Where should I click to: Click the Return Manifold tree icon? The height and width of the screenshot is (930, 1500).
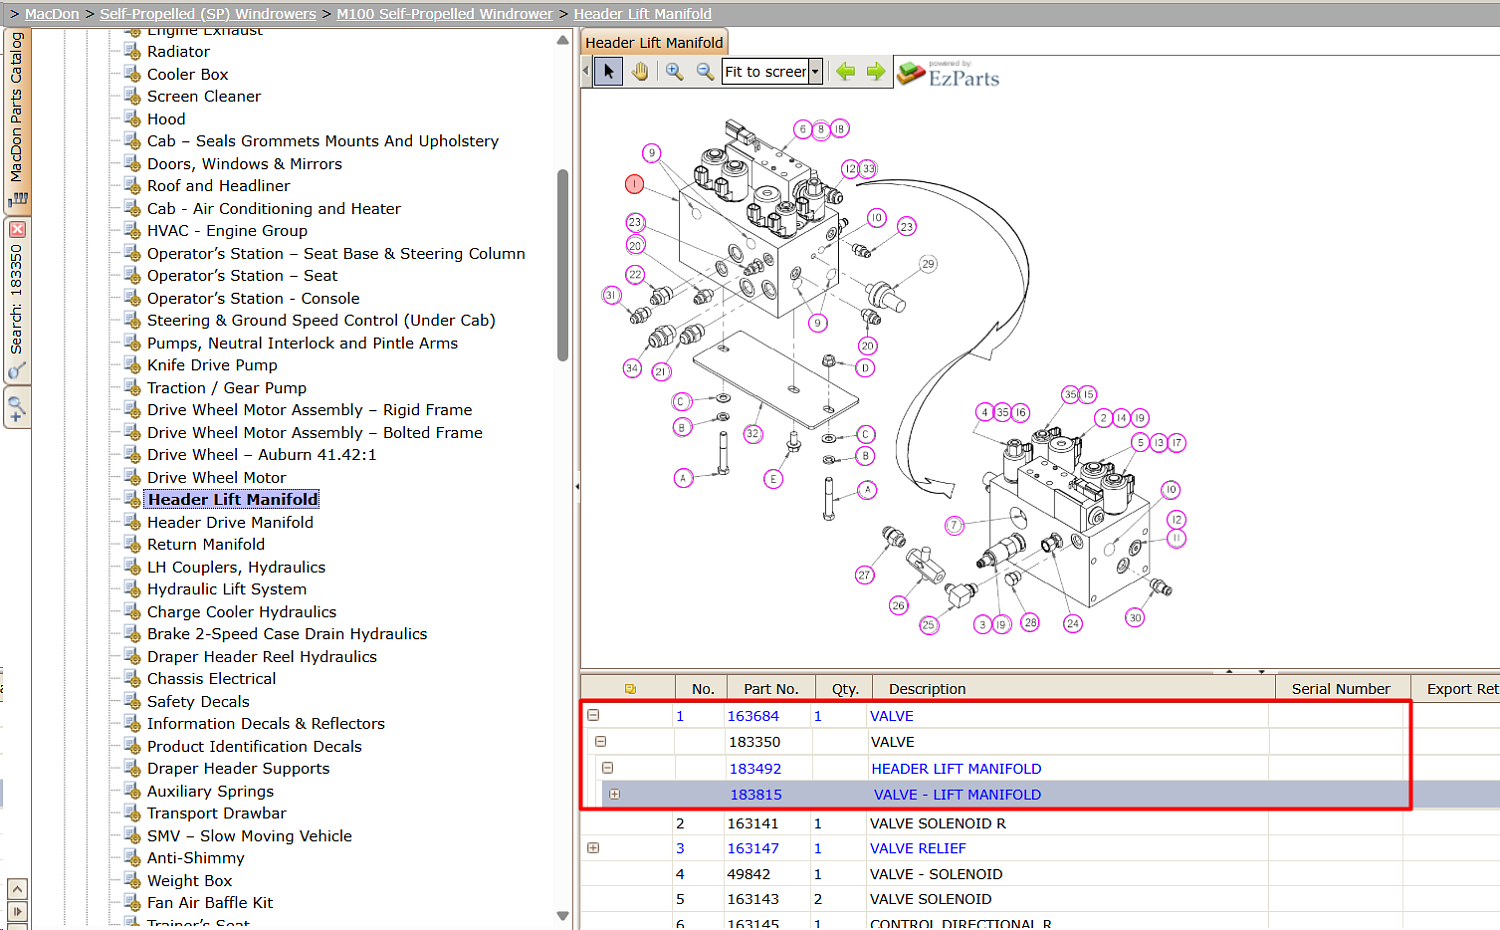(132, 545)
